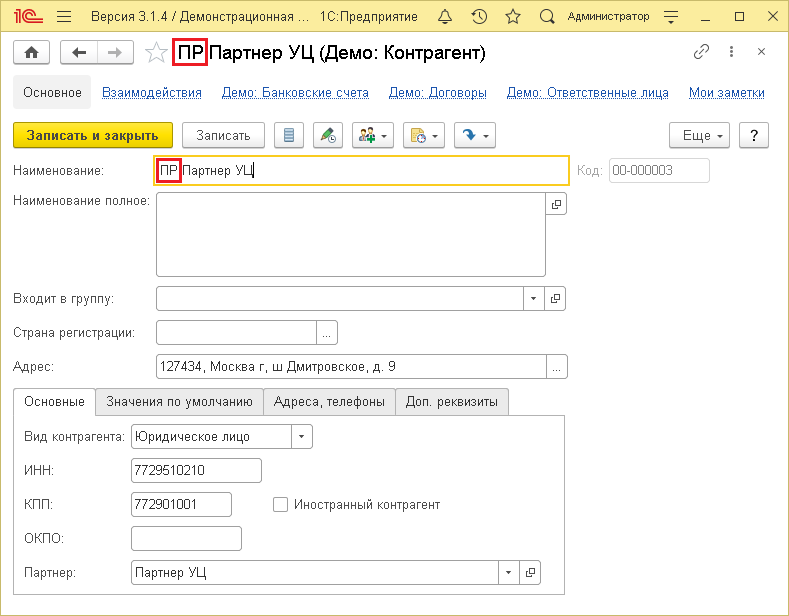The width and height of the screenshot is (789, 616).
Task: Switch to the Основные tab
Action: tap(54, 402)
